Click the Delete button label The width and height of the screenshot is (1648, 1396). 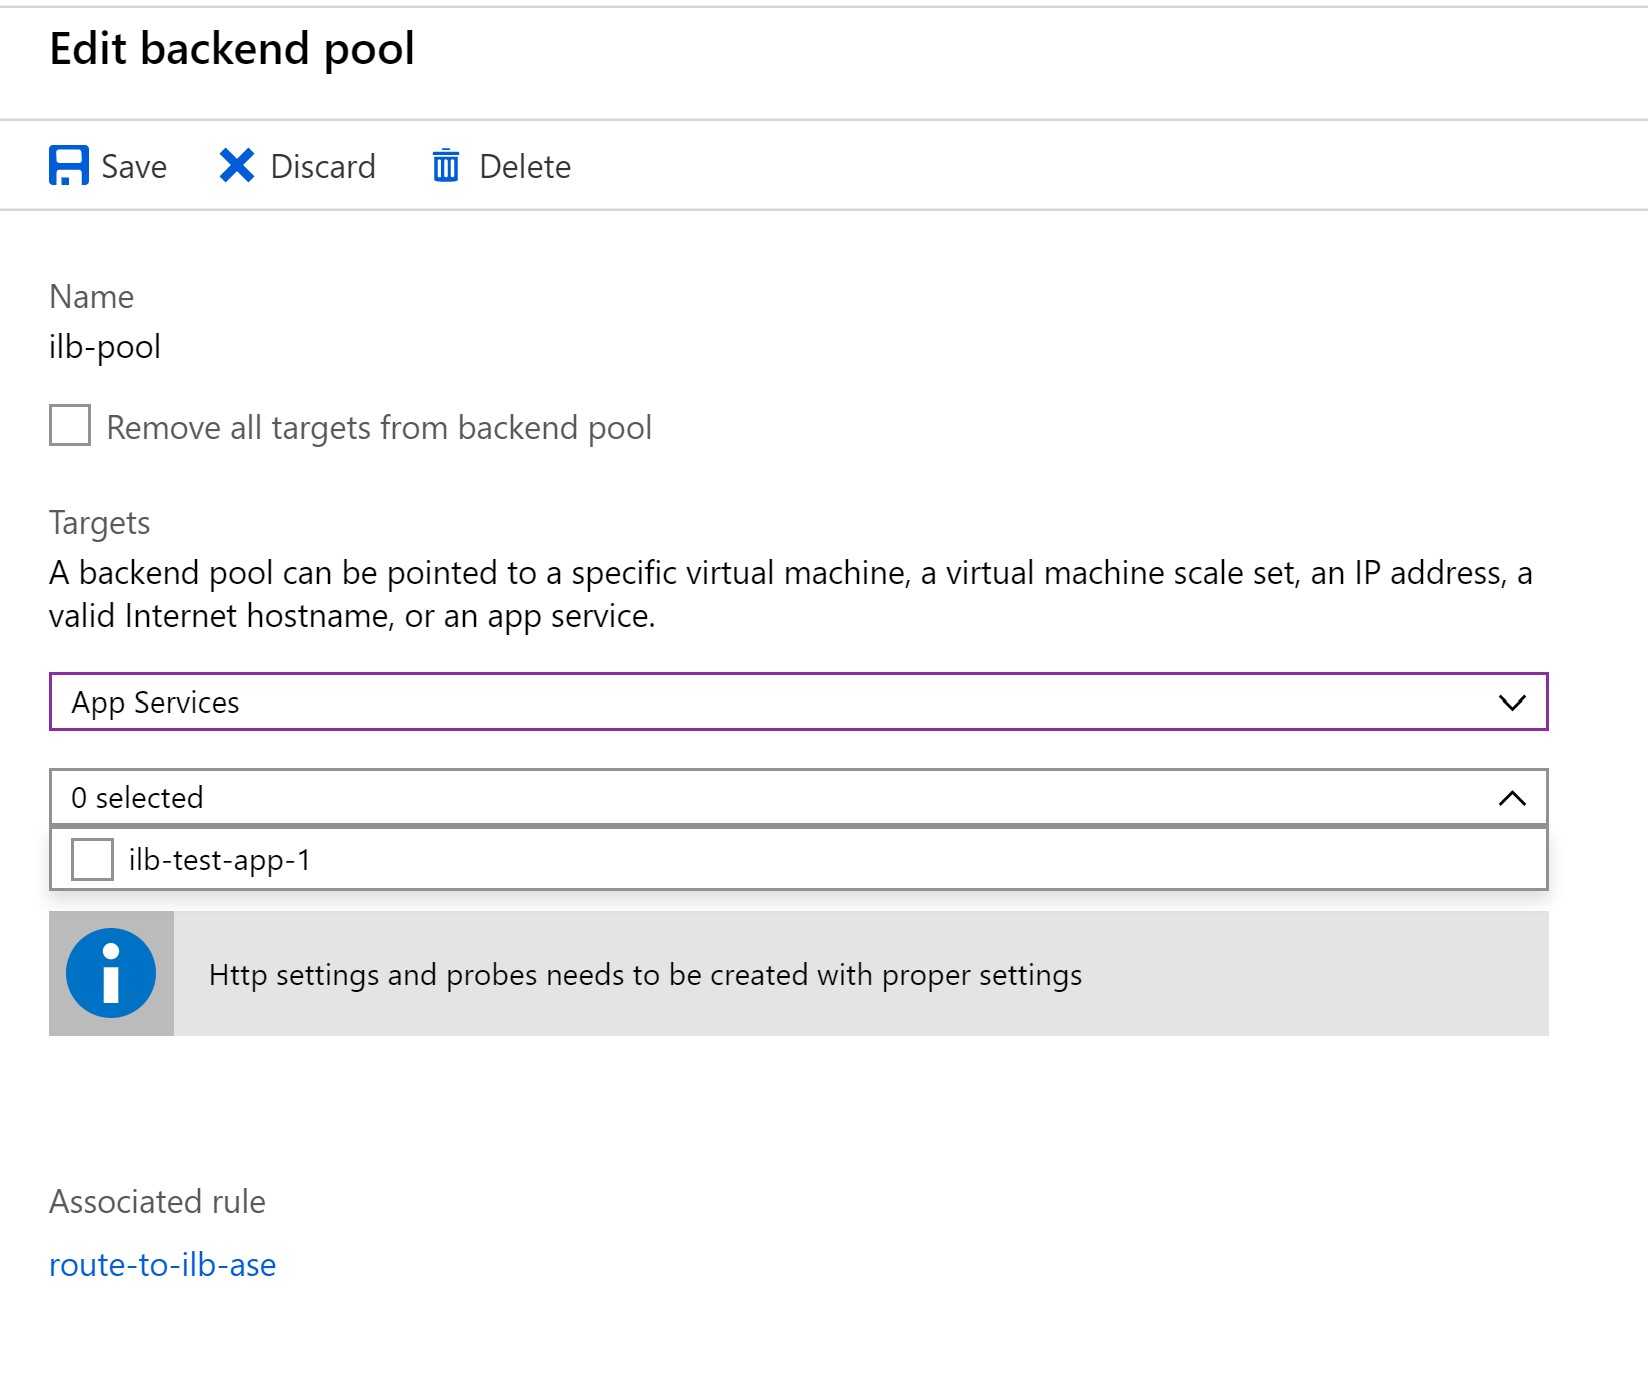525,167
